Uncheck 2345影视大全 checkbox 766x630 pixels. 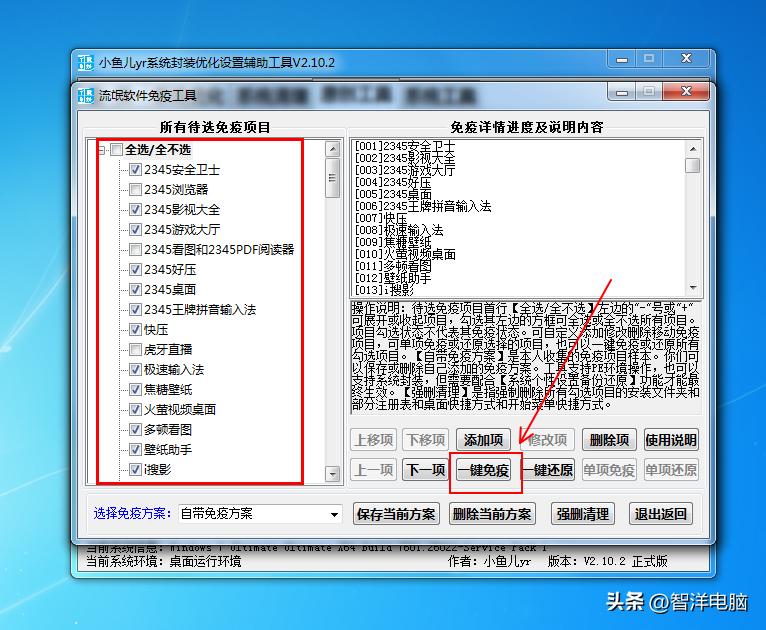click(135, 210)
